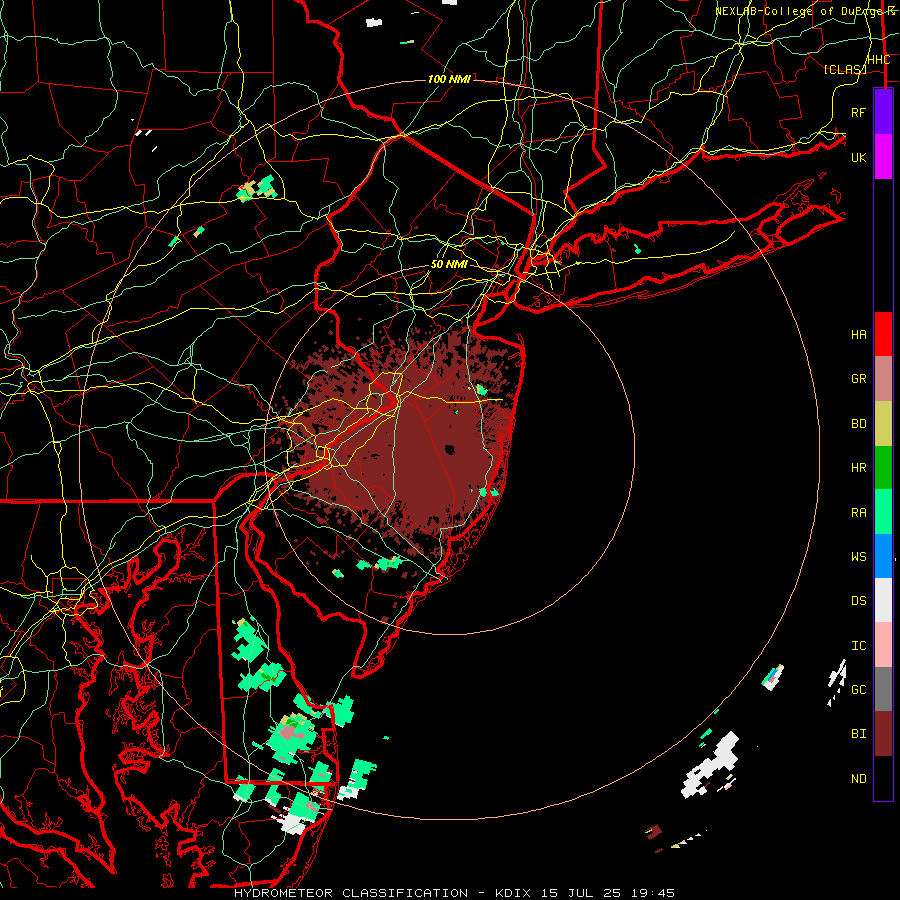Click the 'KDIX' radar site identifier
900x900 pixels.
[512, 893]
